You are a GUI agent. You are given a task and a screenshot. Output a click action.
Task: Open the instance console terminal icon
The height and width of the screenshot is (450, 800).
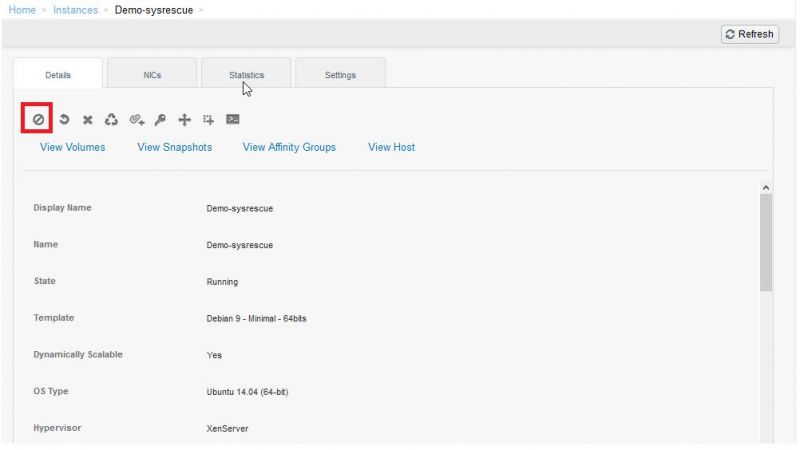232,119
